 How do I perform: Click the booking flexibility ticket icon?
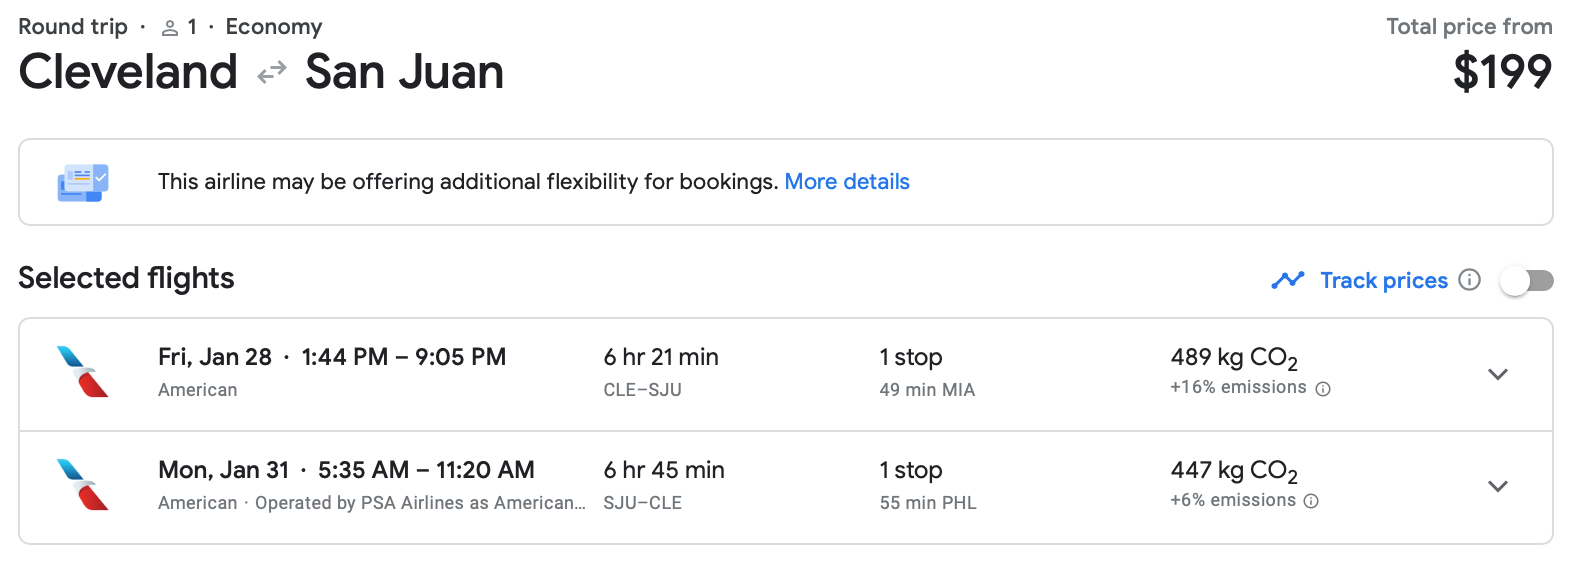tap(83, 183)
